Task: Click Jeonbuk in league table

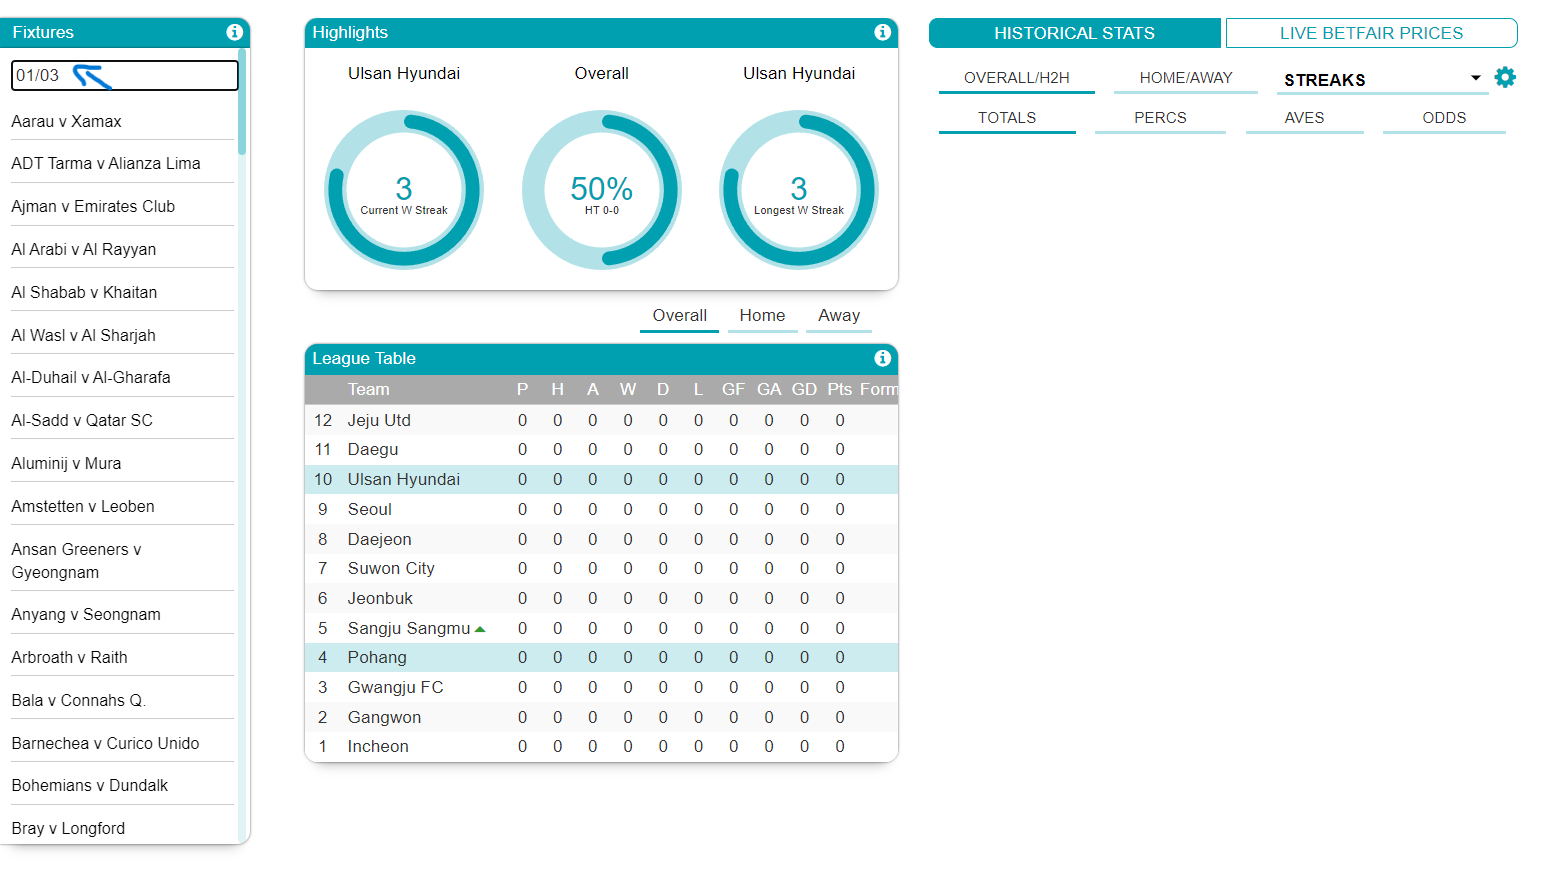Action: click(x=380, y=598)
